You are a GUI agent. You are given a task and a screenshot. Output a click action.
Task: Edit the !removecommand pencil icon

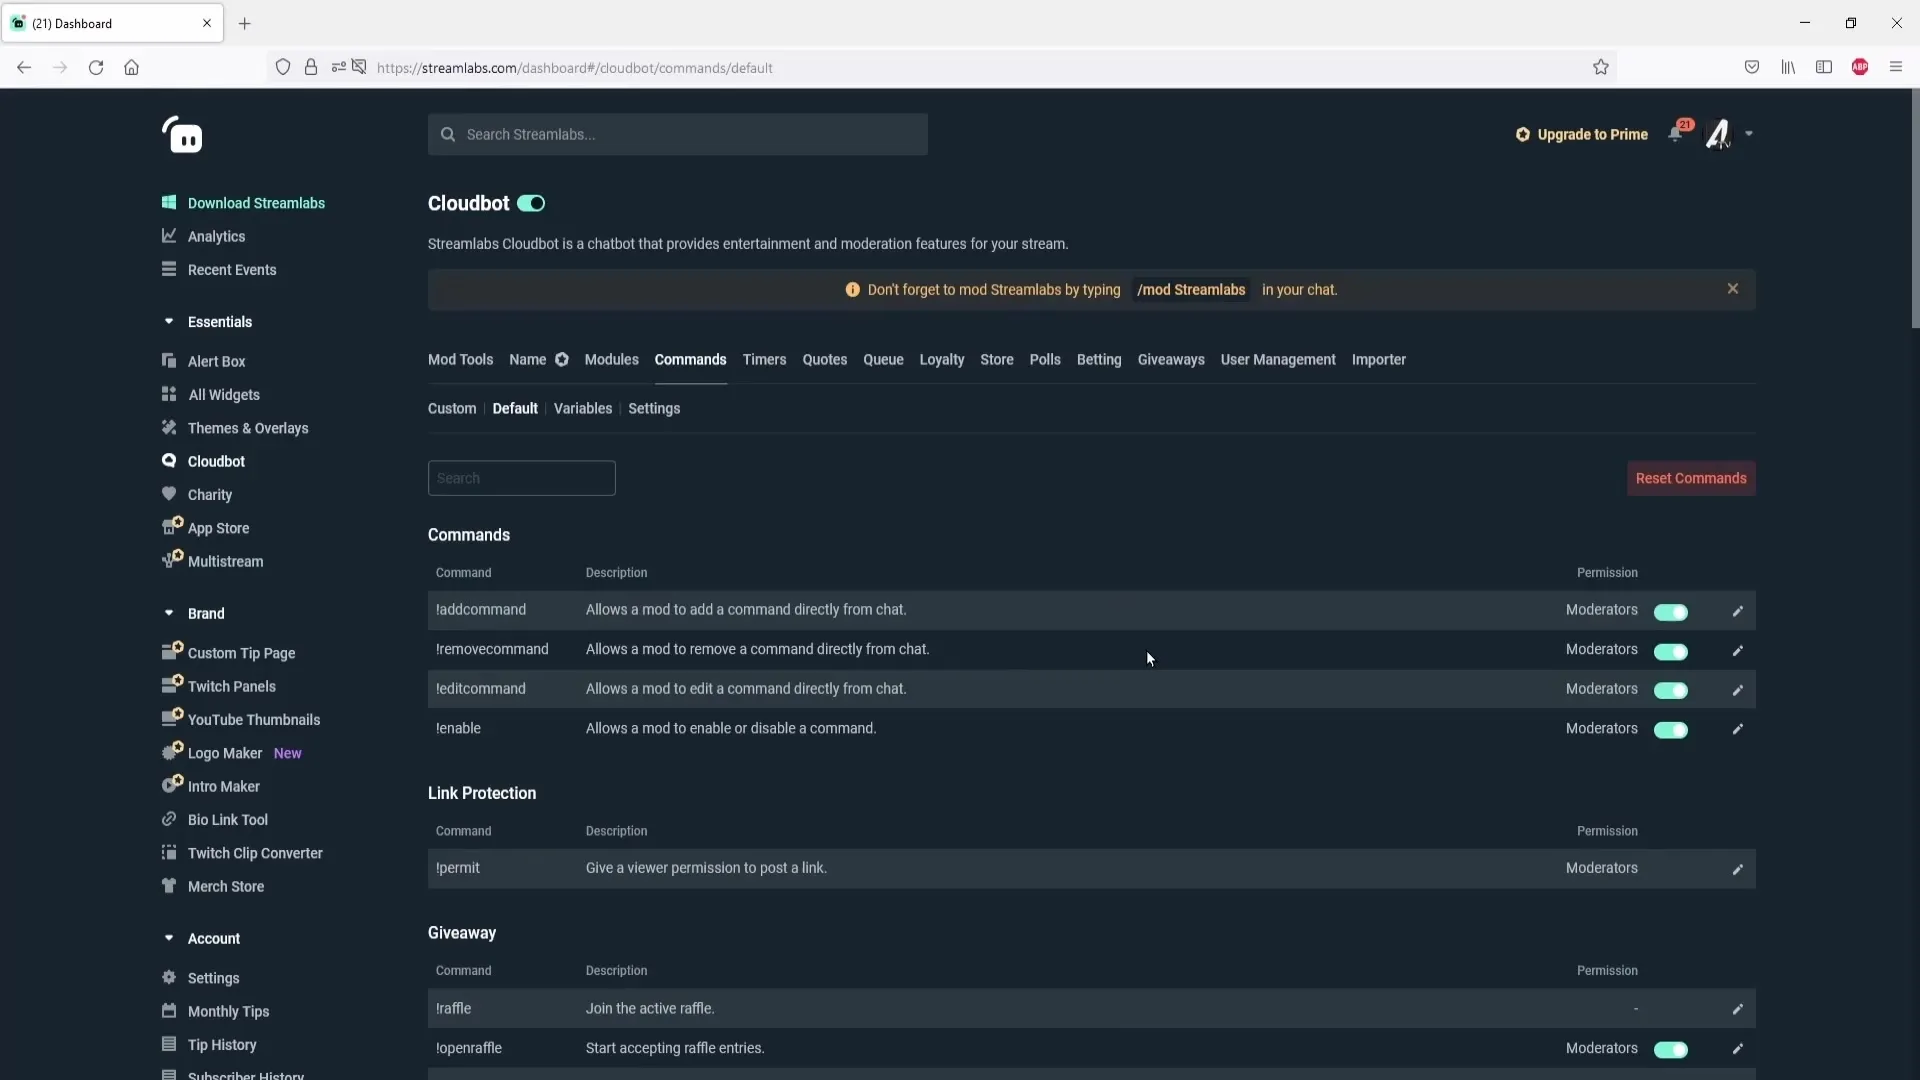[x=1737, y=651]
